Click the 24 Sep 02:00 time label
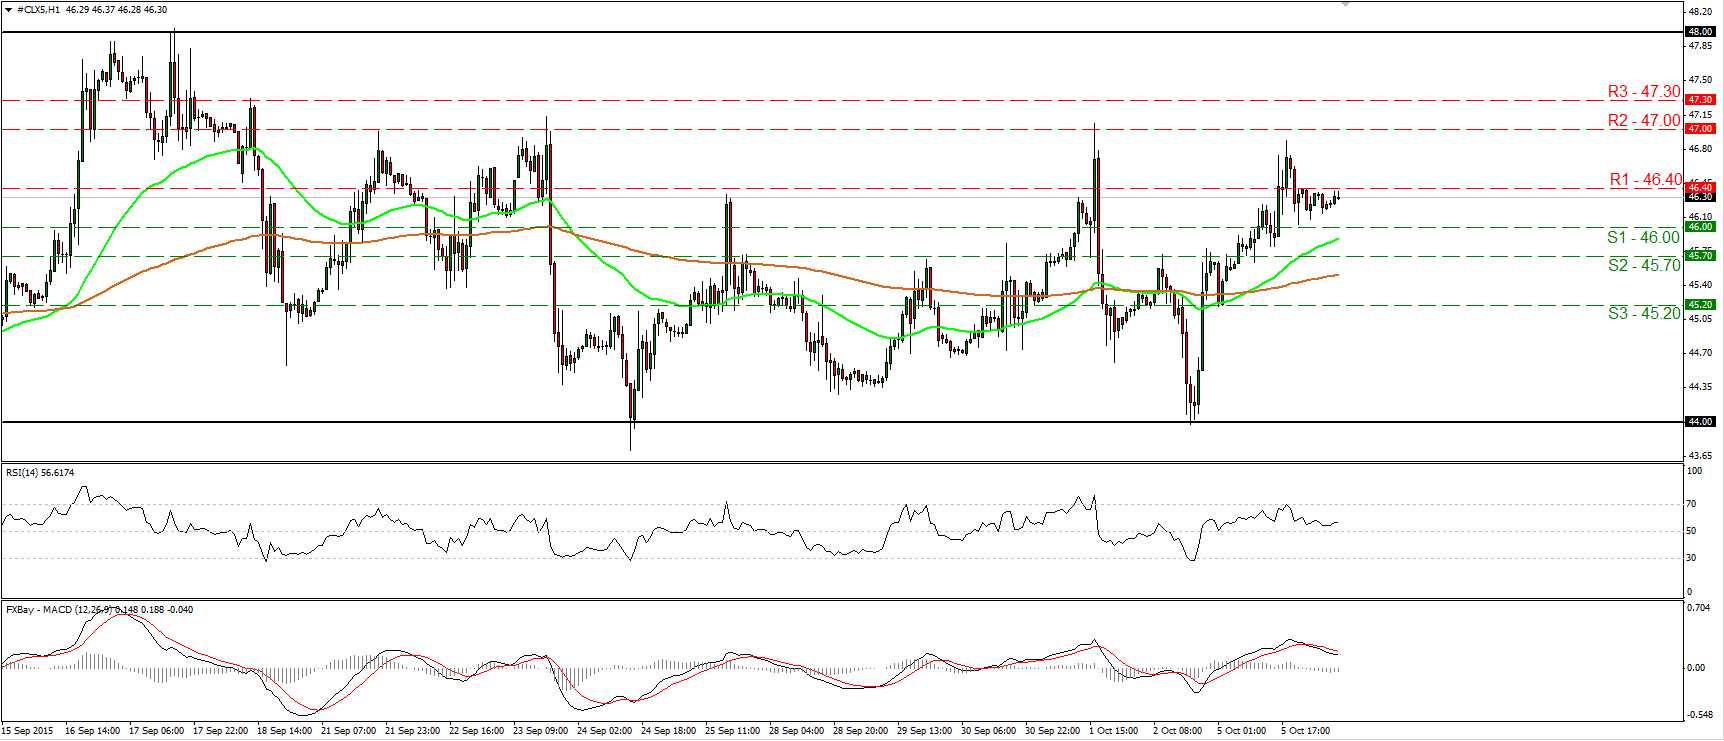Image resolution: width=1724 pixels, height=741 pixels. 605,731
